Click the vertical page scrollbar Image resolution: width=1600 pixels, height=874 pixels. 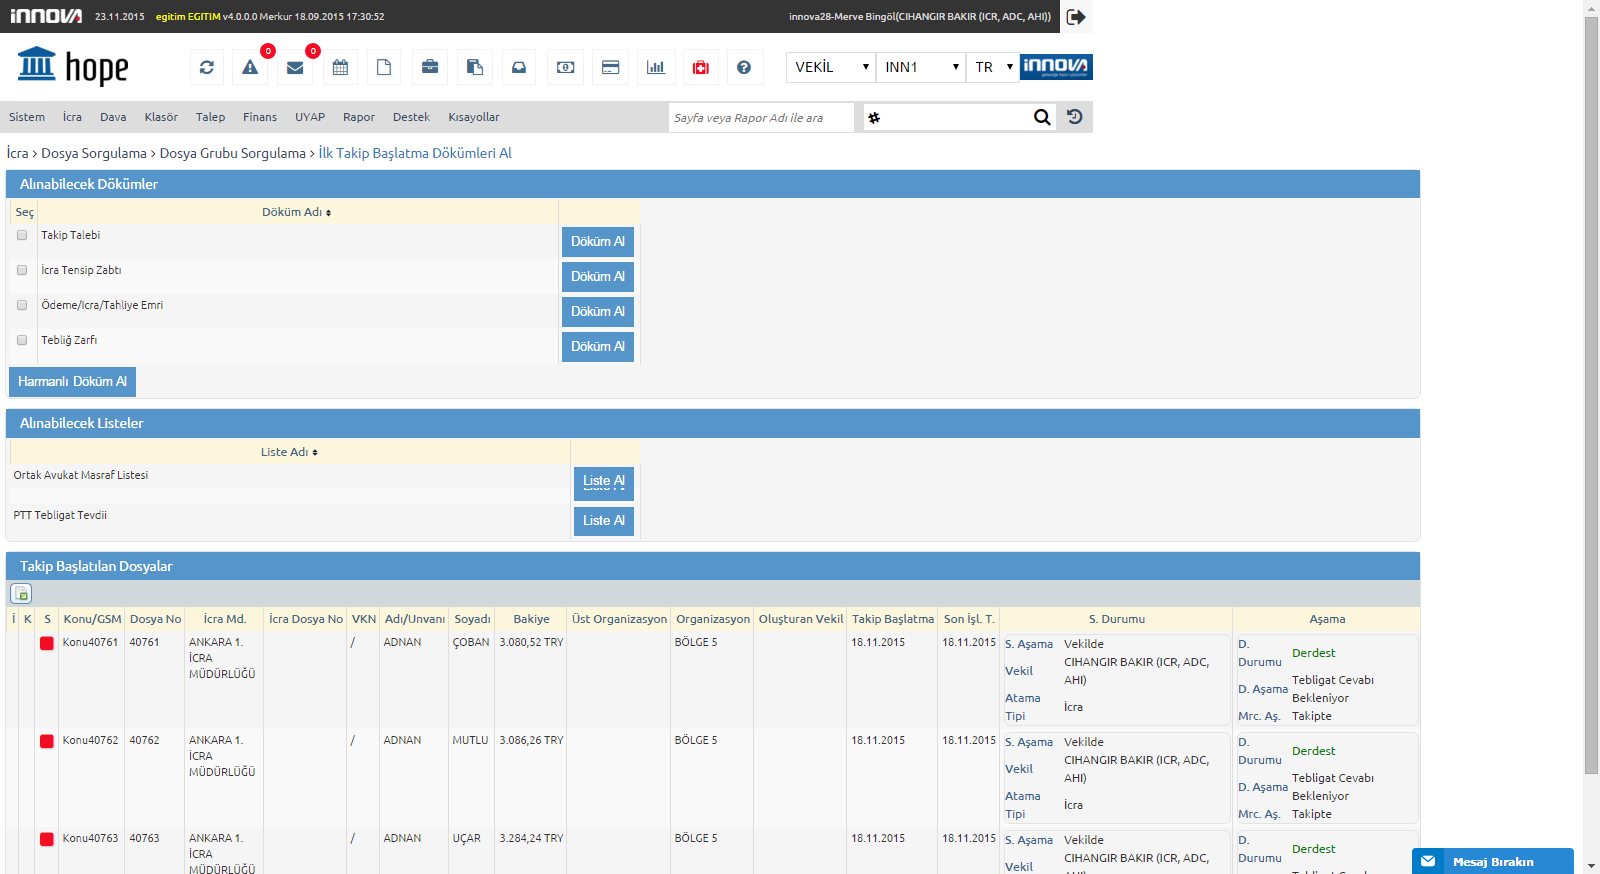point(1591,395)
